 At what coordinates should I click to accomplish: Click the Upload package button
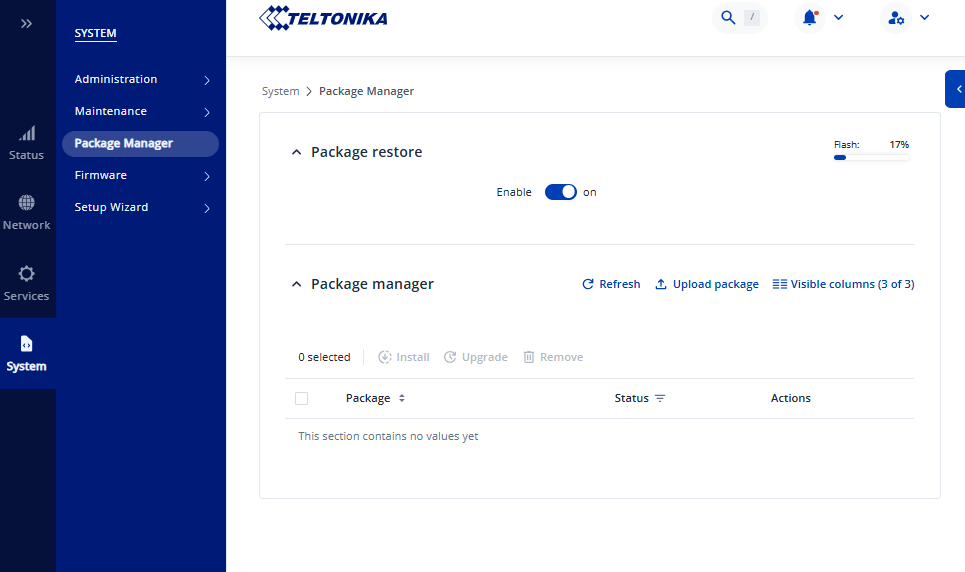[706, 285]
